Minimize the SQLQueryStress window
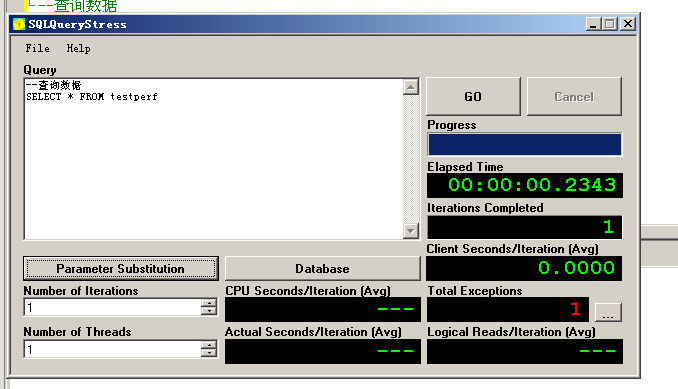This screenshot has height=389, width=678. (593, 24)
